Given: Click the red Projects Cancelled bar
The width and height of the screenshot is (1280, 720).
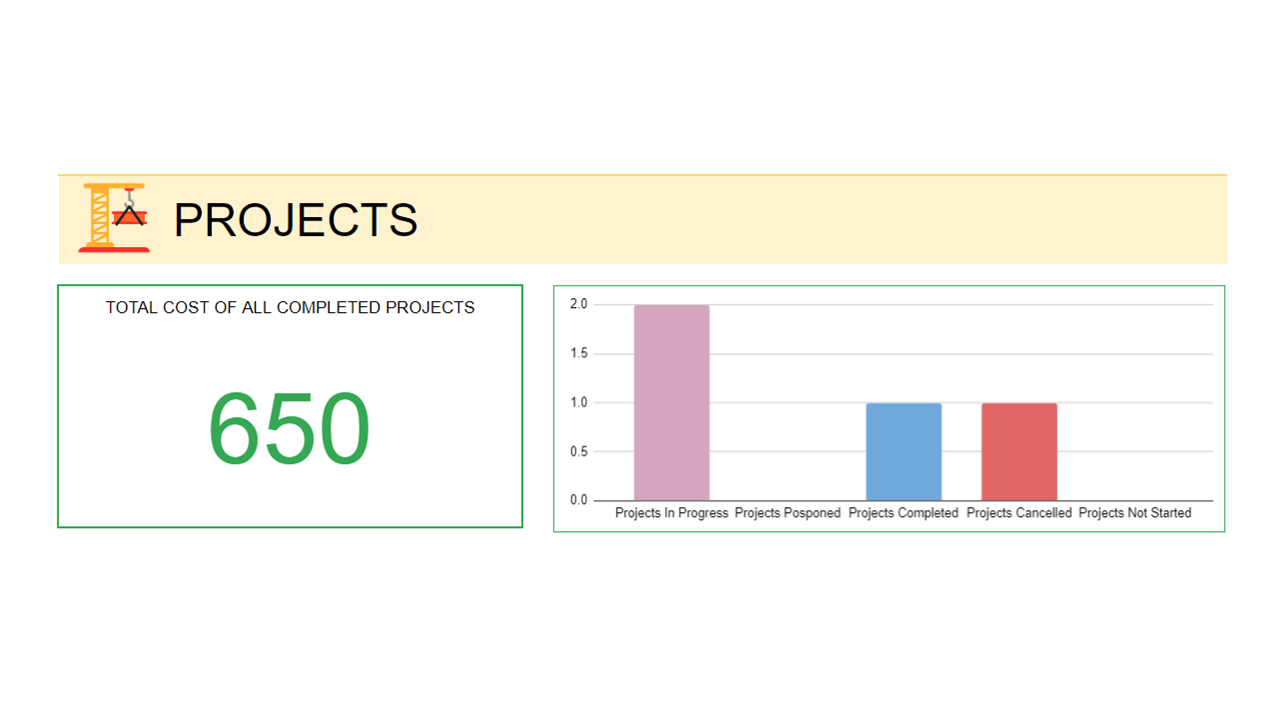Looking at the screenshot, I should 1019,452.
